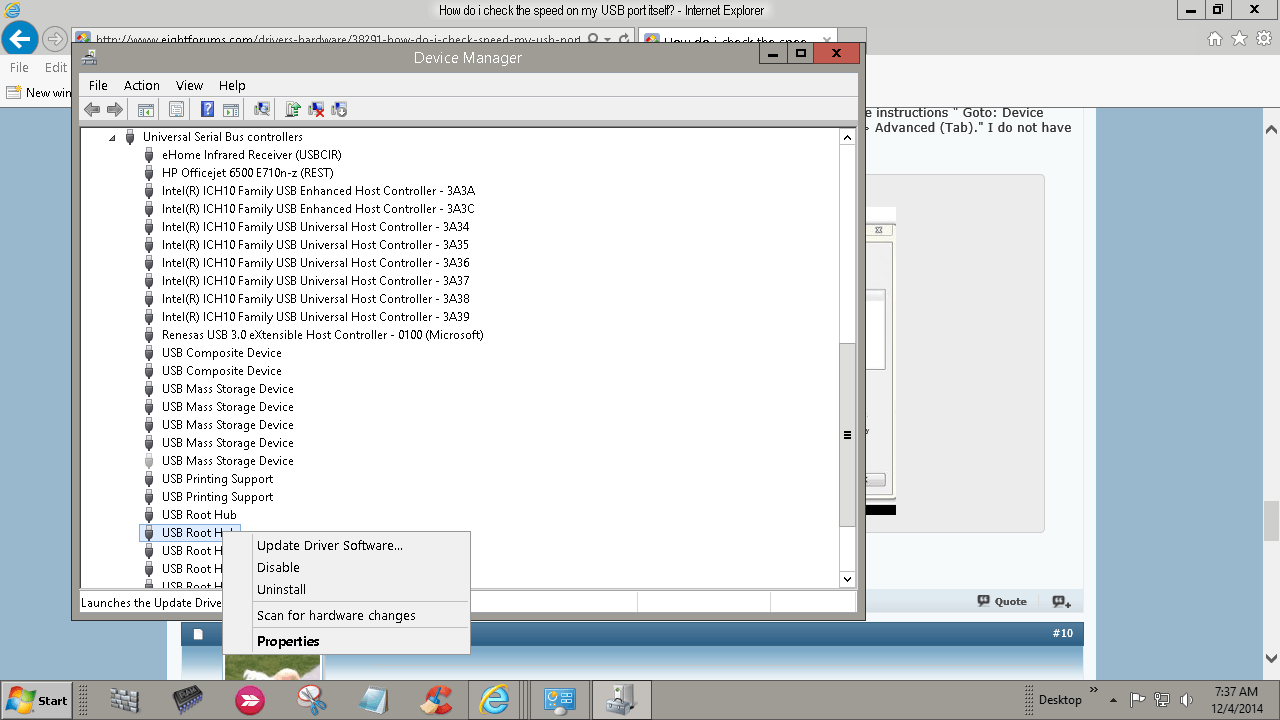This screenshot has width=1280, height=720.
Task: Click the blue Help question mark icon
Action: [207, 109]
